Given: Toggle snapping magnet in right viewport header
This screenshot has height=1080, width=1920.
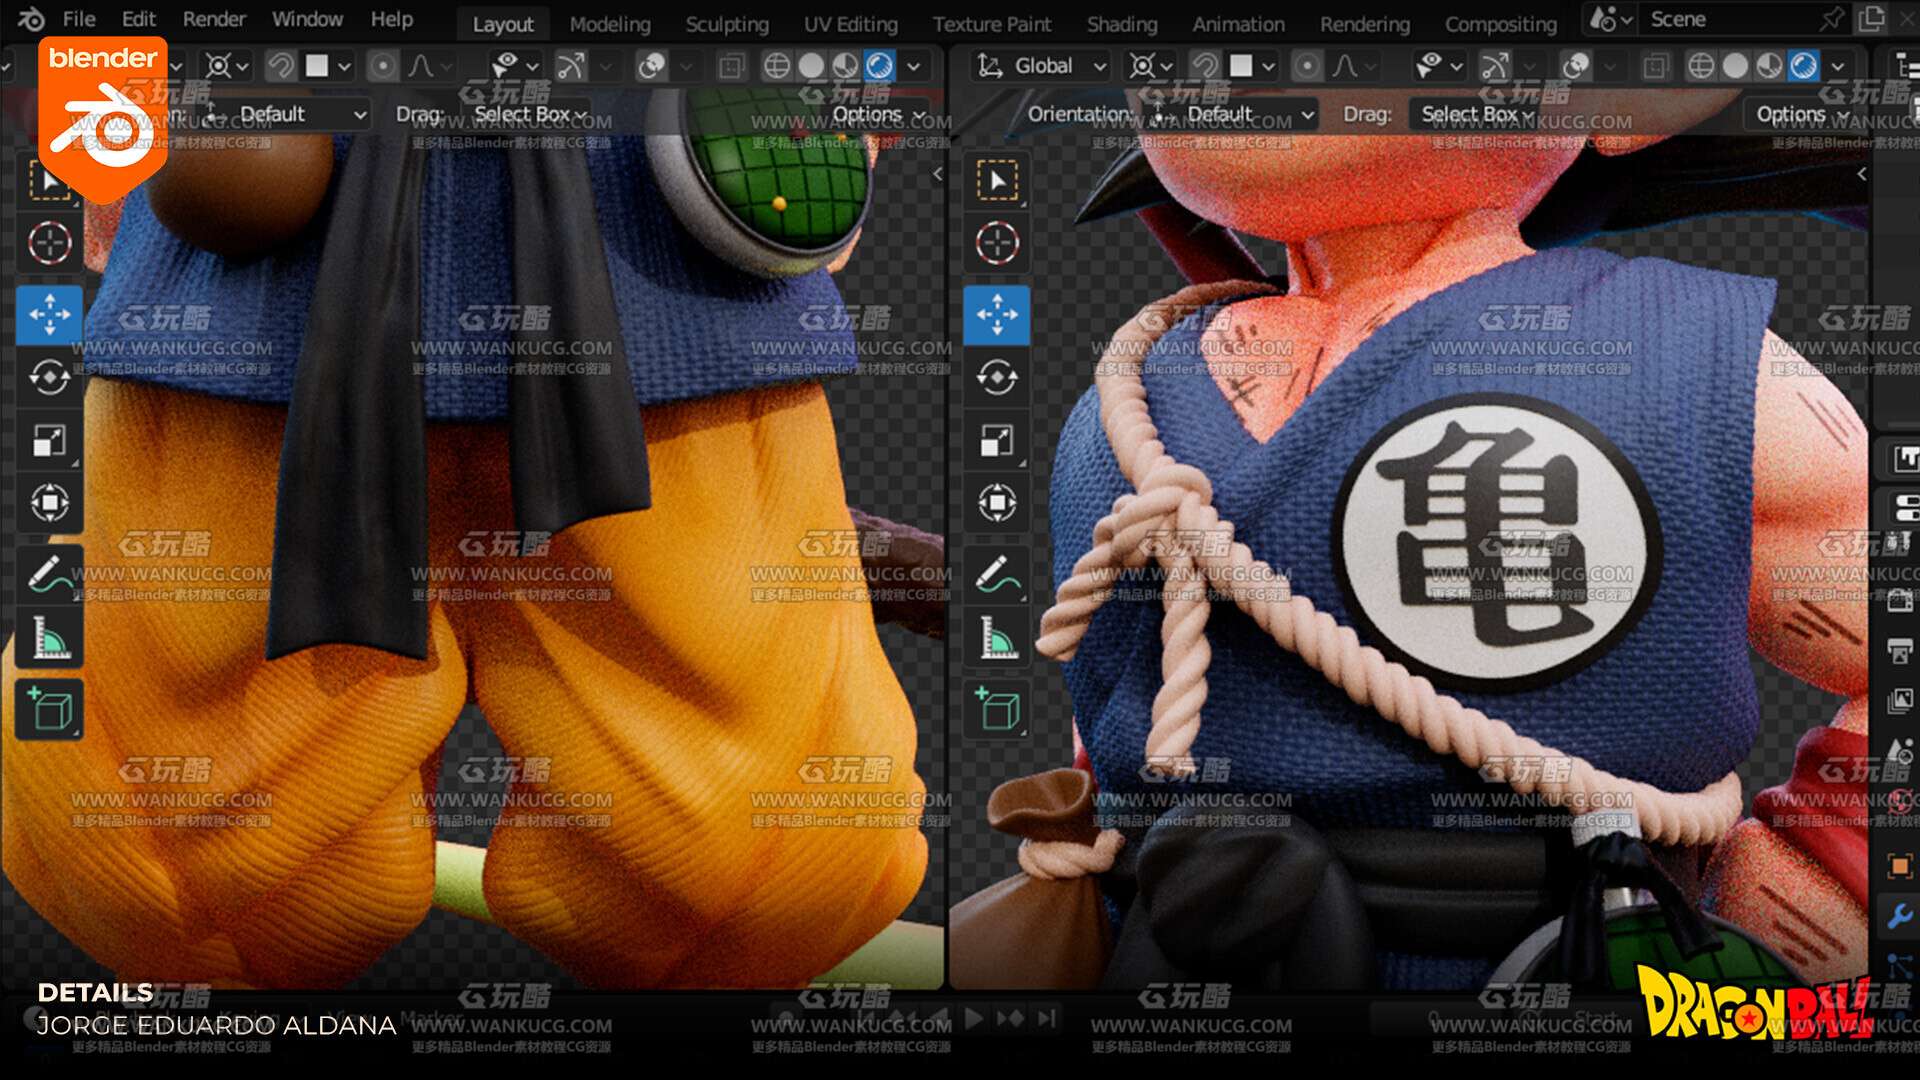Looking at the screenshot, I should (1205, 66).
